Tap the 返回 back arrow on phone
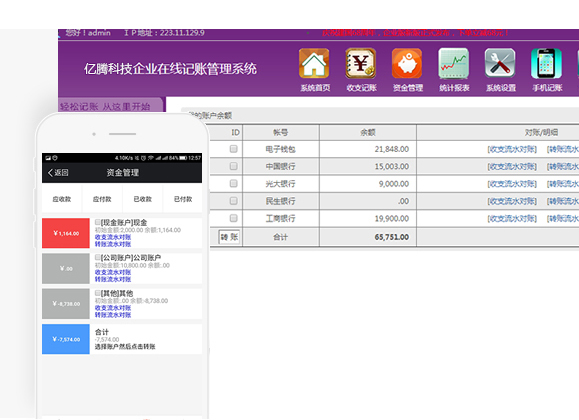The height and width of the screenshot is (420, 579). 58,173
